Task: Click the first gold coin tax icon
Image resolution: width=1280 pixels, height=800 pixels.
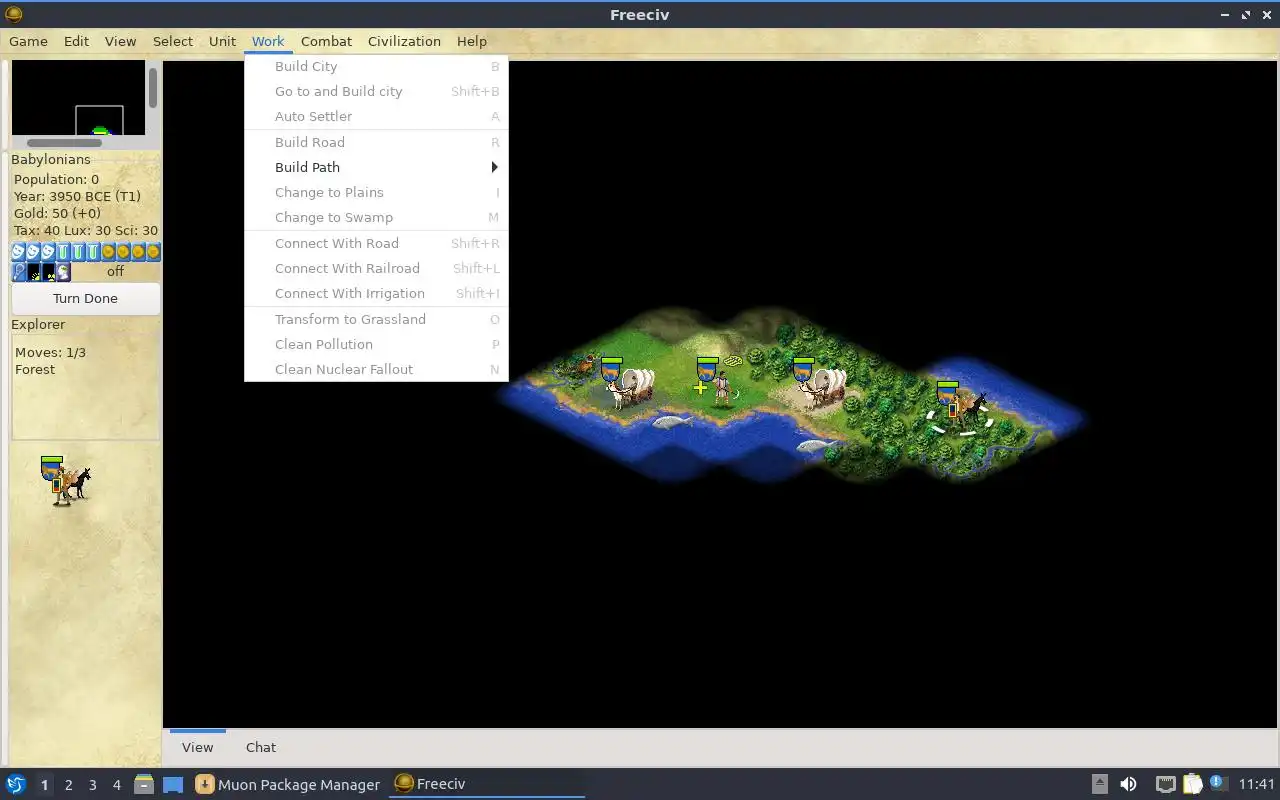Action: pos(108,252)
